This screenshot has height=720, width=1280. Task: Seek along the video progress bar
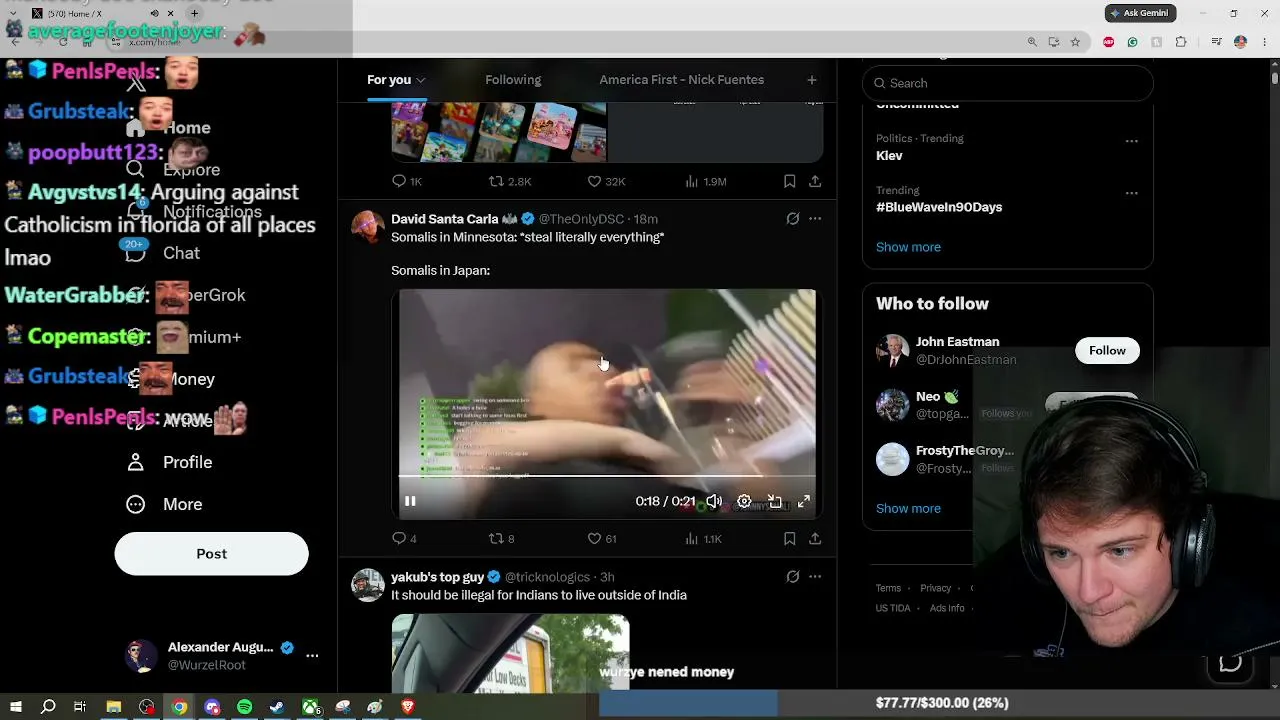[x=607, y=477]
